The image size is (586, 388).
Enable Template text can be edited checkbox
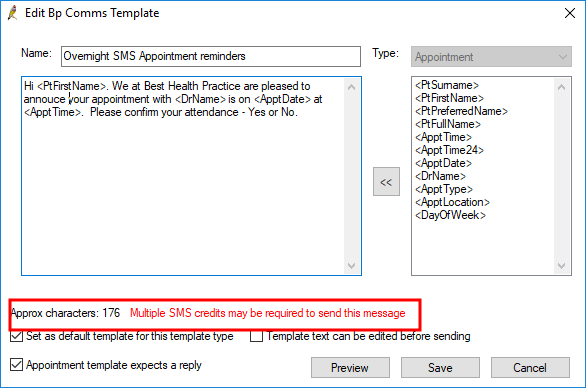pyautogui.click(x=256, y=336)
